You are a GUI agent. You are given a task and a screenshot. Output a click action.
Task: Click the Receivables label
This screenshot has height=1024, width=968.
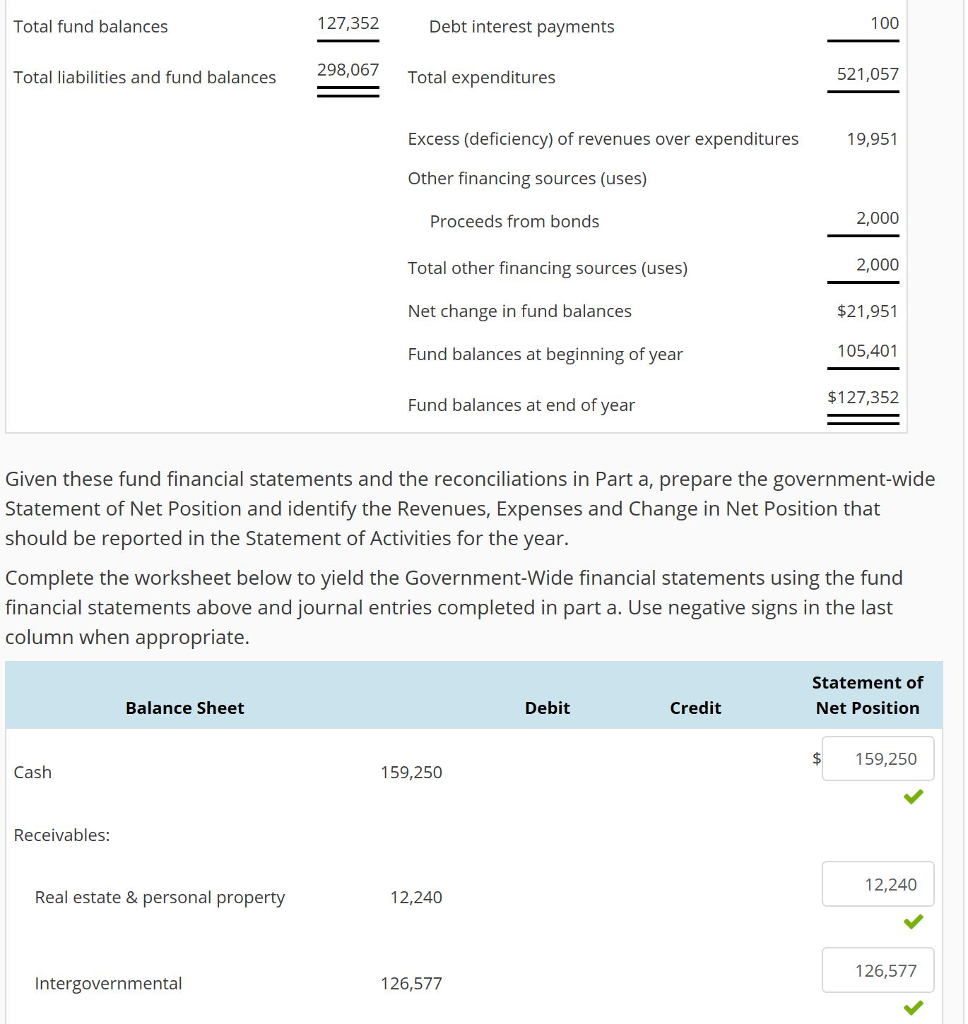pos(62,835)
